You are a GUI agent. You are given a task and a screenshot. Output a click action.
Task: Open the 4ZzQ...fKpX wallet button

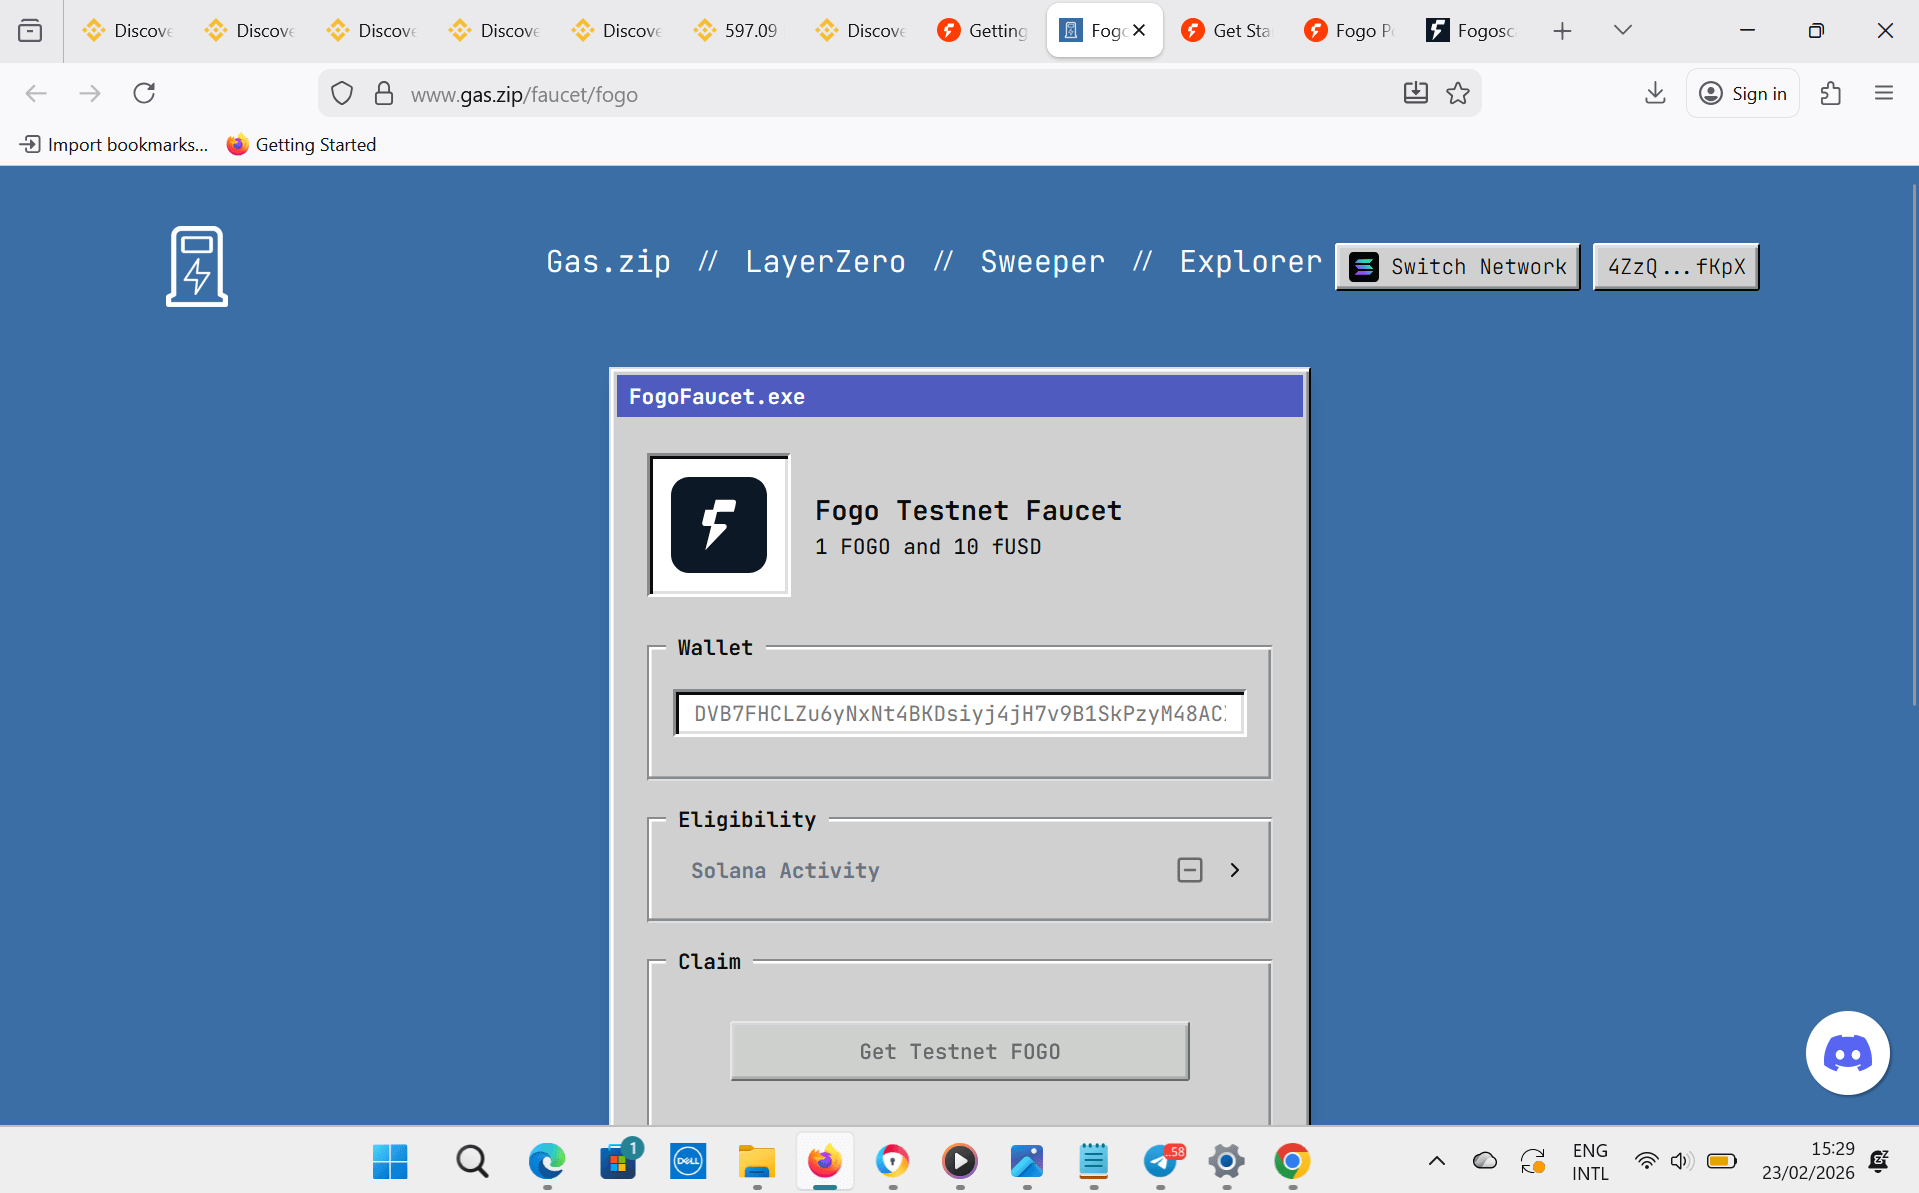[1676, 267]
